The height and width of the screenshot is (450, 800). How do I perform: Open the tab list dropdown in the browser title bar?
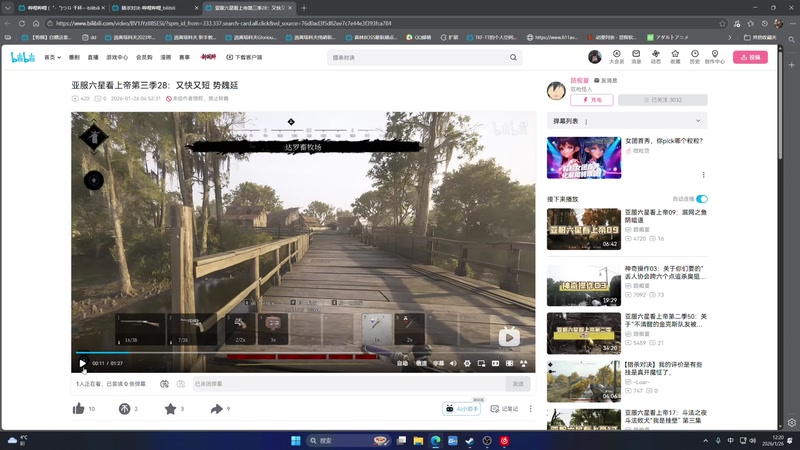click(8, 8)
